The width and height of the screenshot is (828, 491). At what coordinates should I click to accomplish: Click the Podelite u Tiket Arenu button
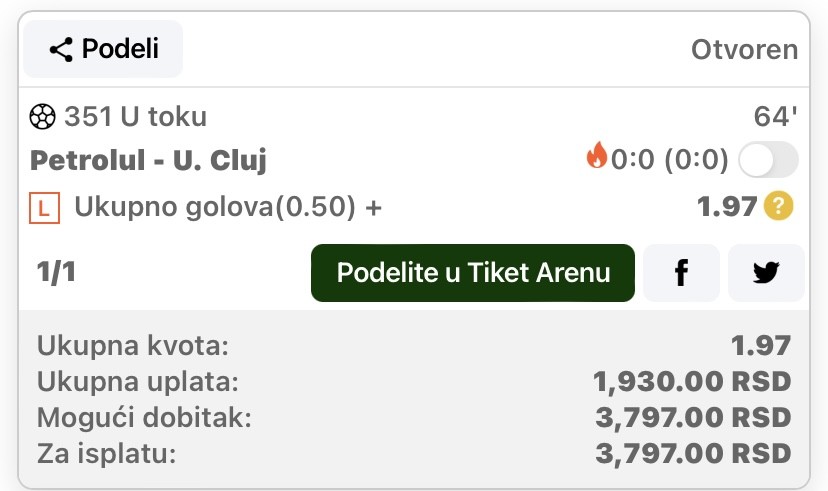tap(473, 273)
